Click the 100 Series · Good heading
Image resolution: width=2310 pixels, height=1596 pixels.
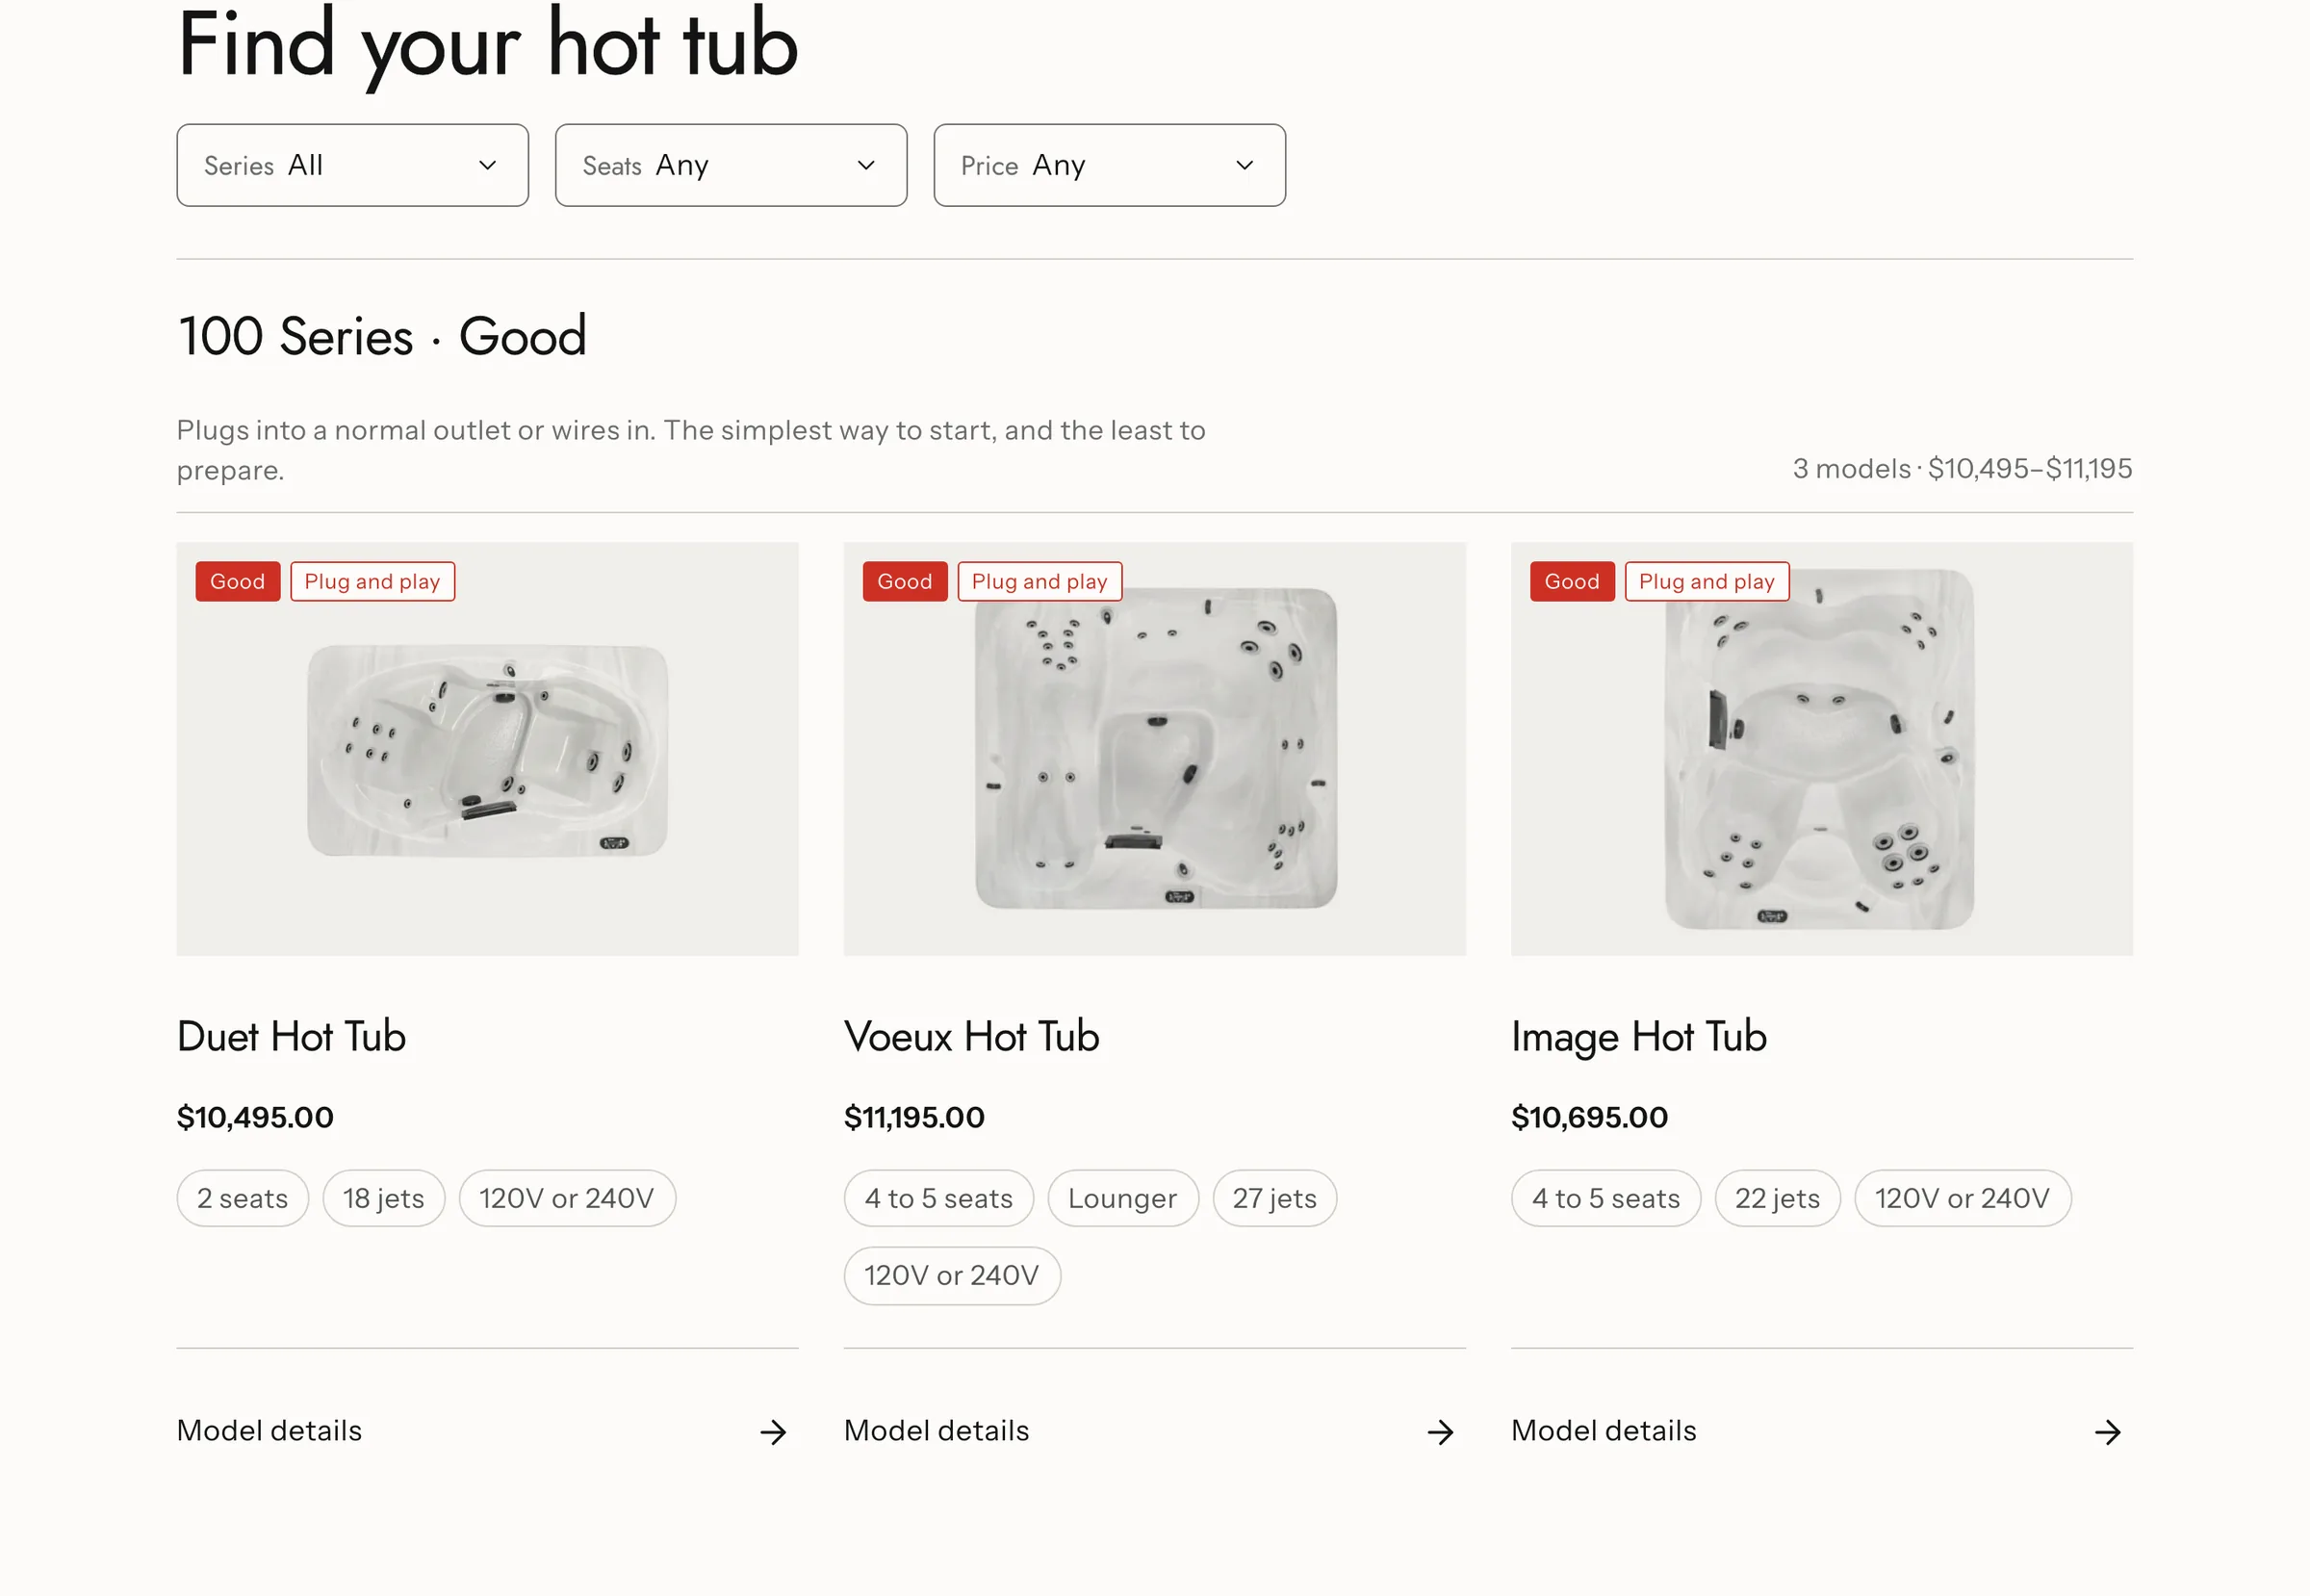coord(382,336)
